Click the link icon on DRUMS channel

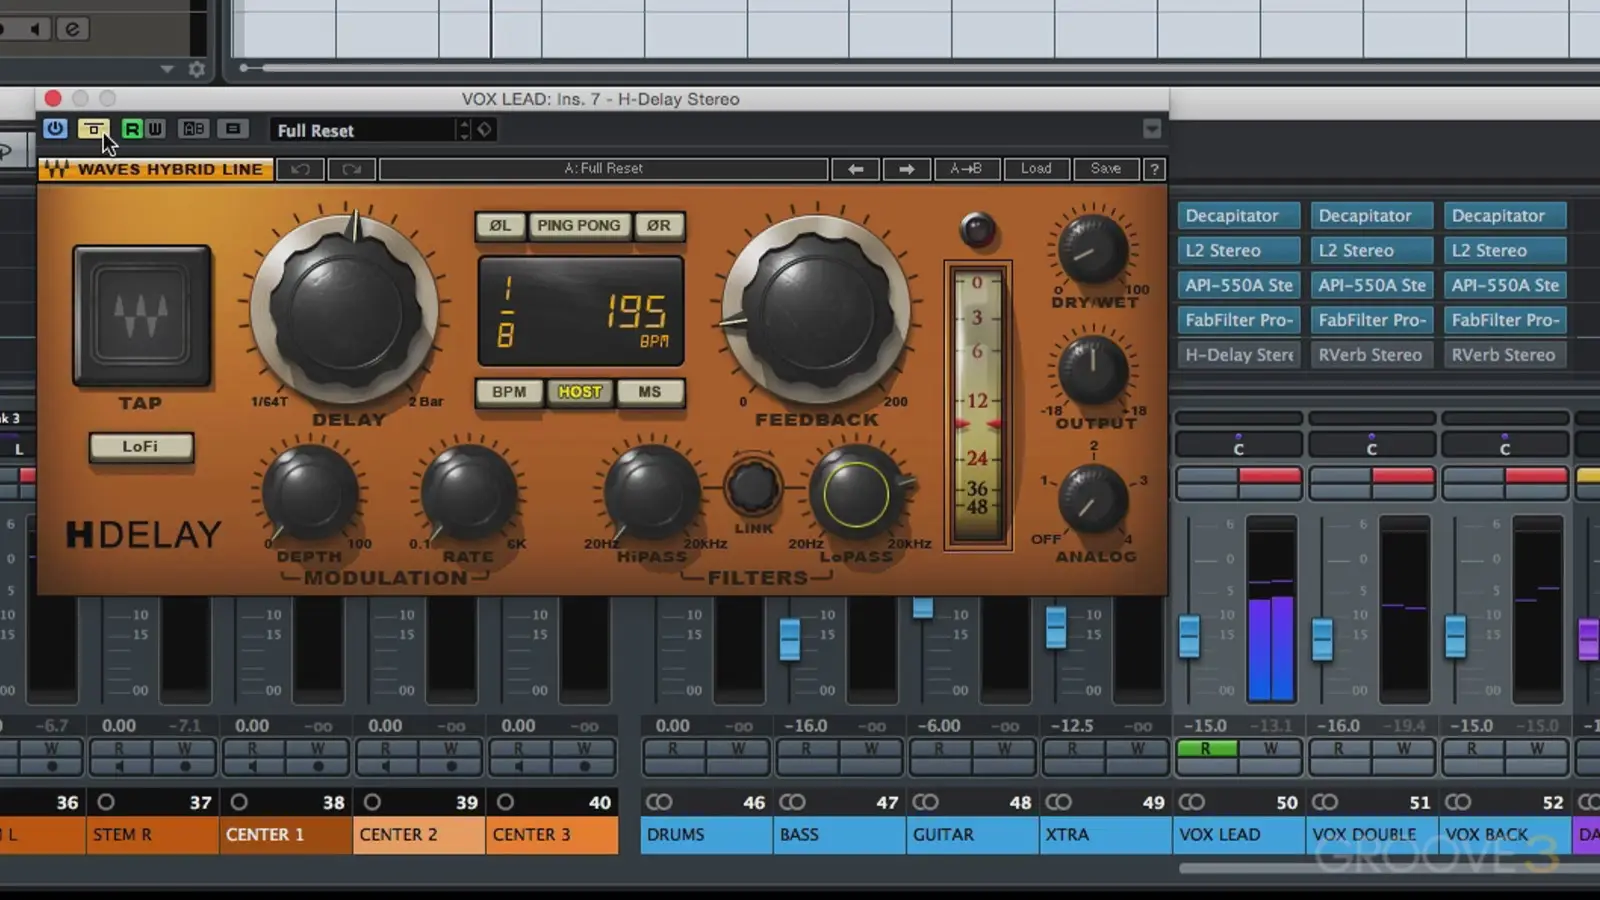pos(659,802)
